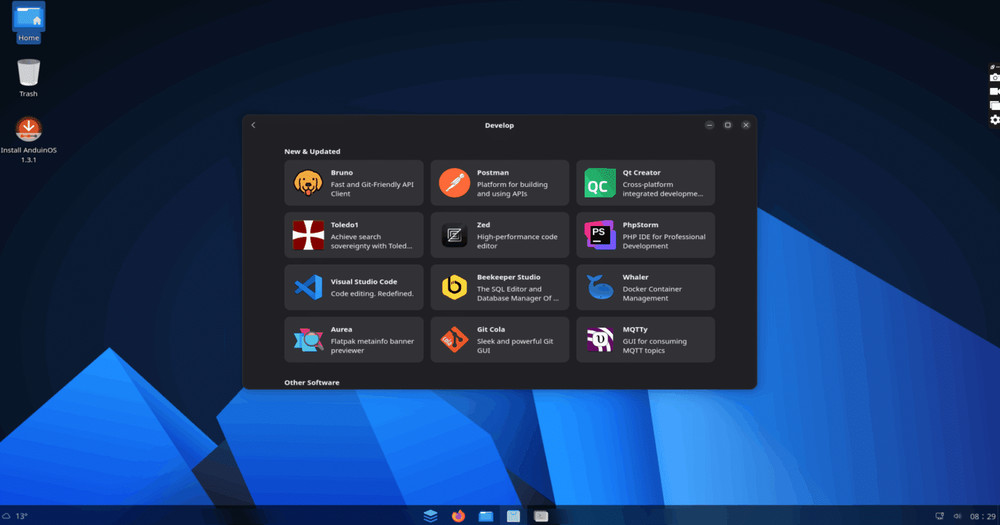Open the side panel folder icon

pos(994,105)
